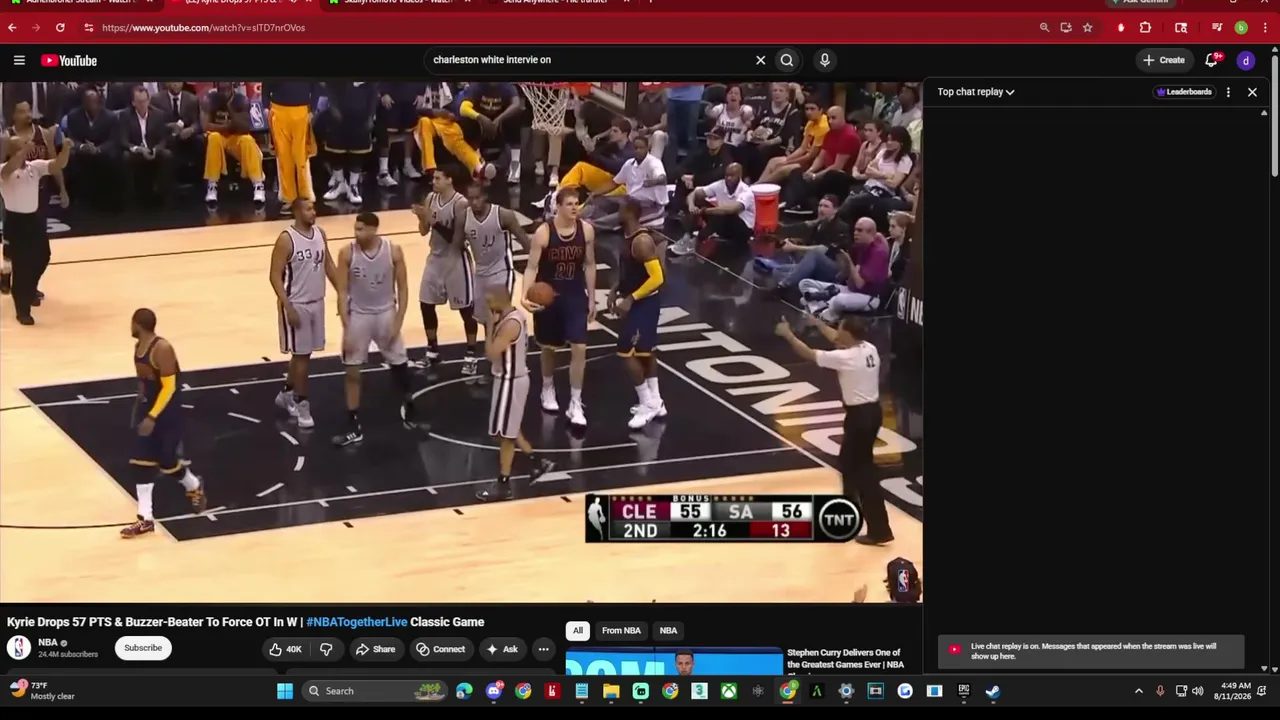
Task: Reload the current page
Action: point(60,28)
